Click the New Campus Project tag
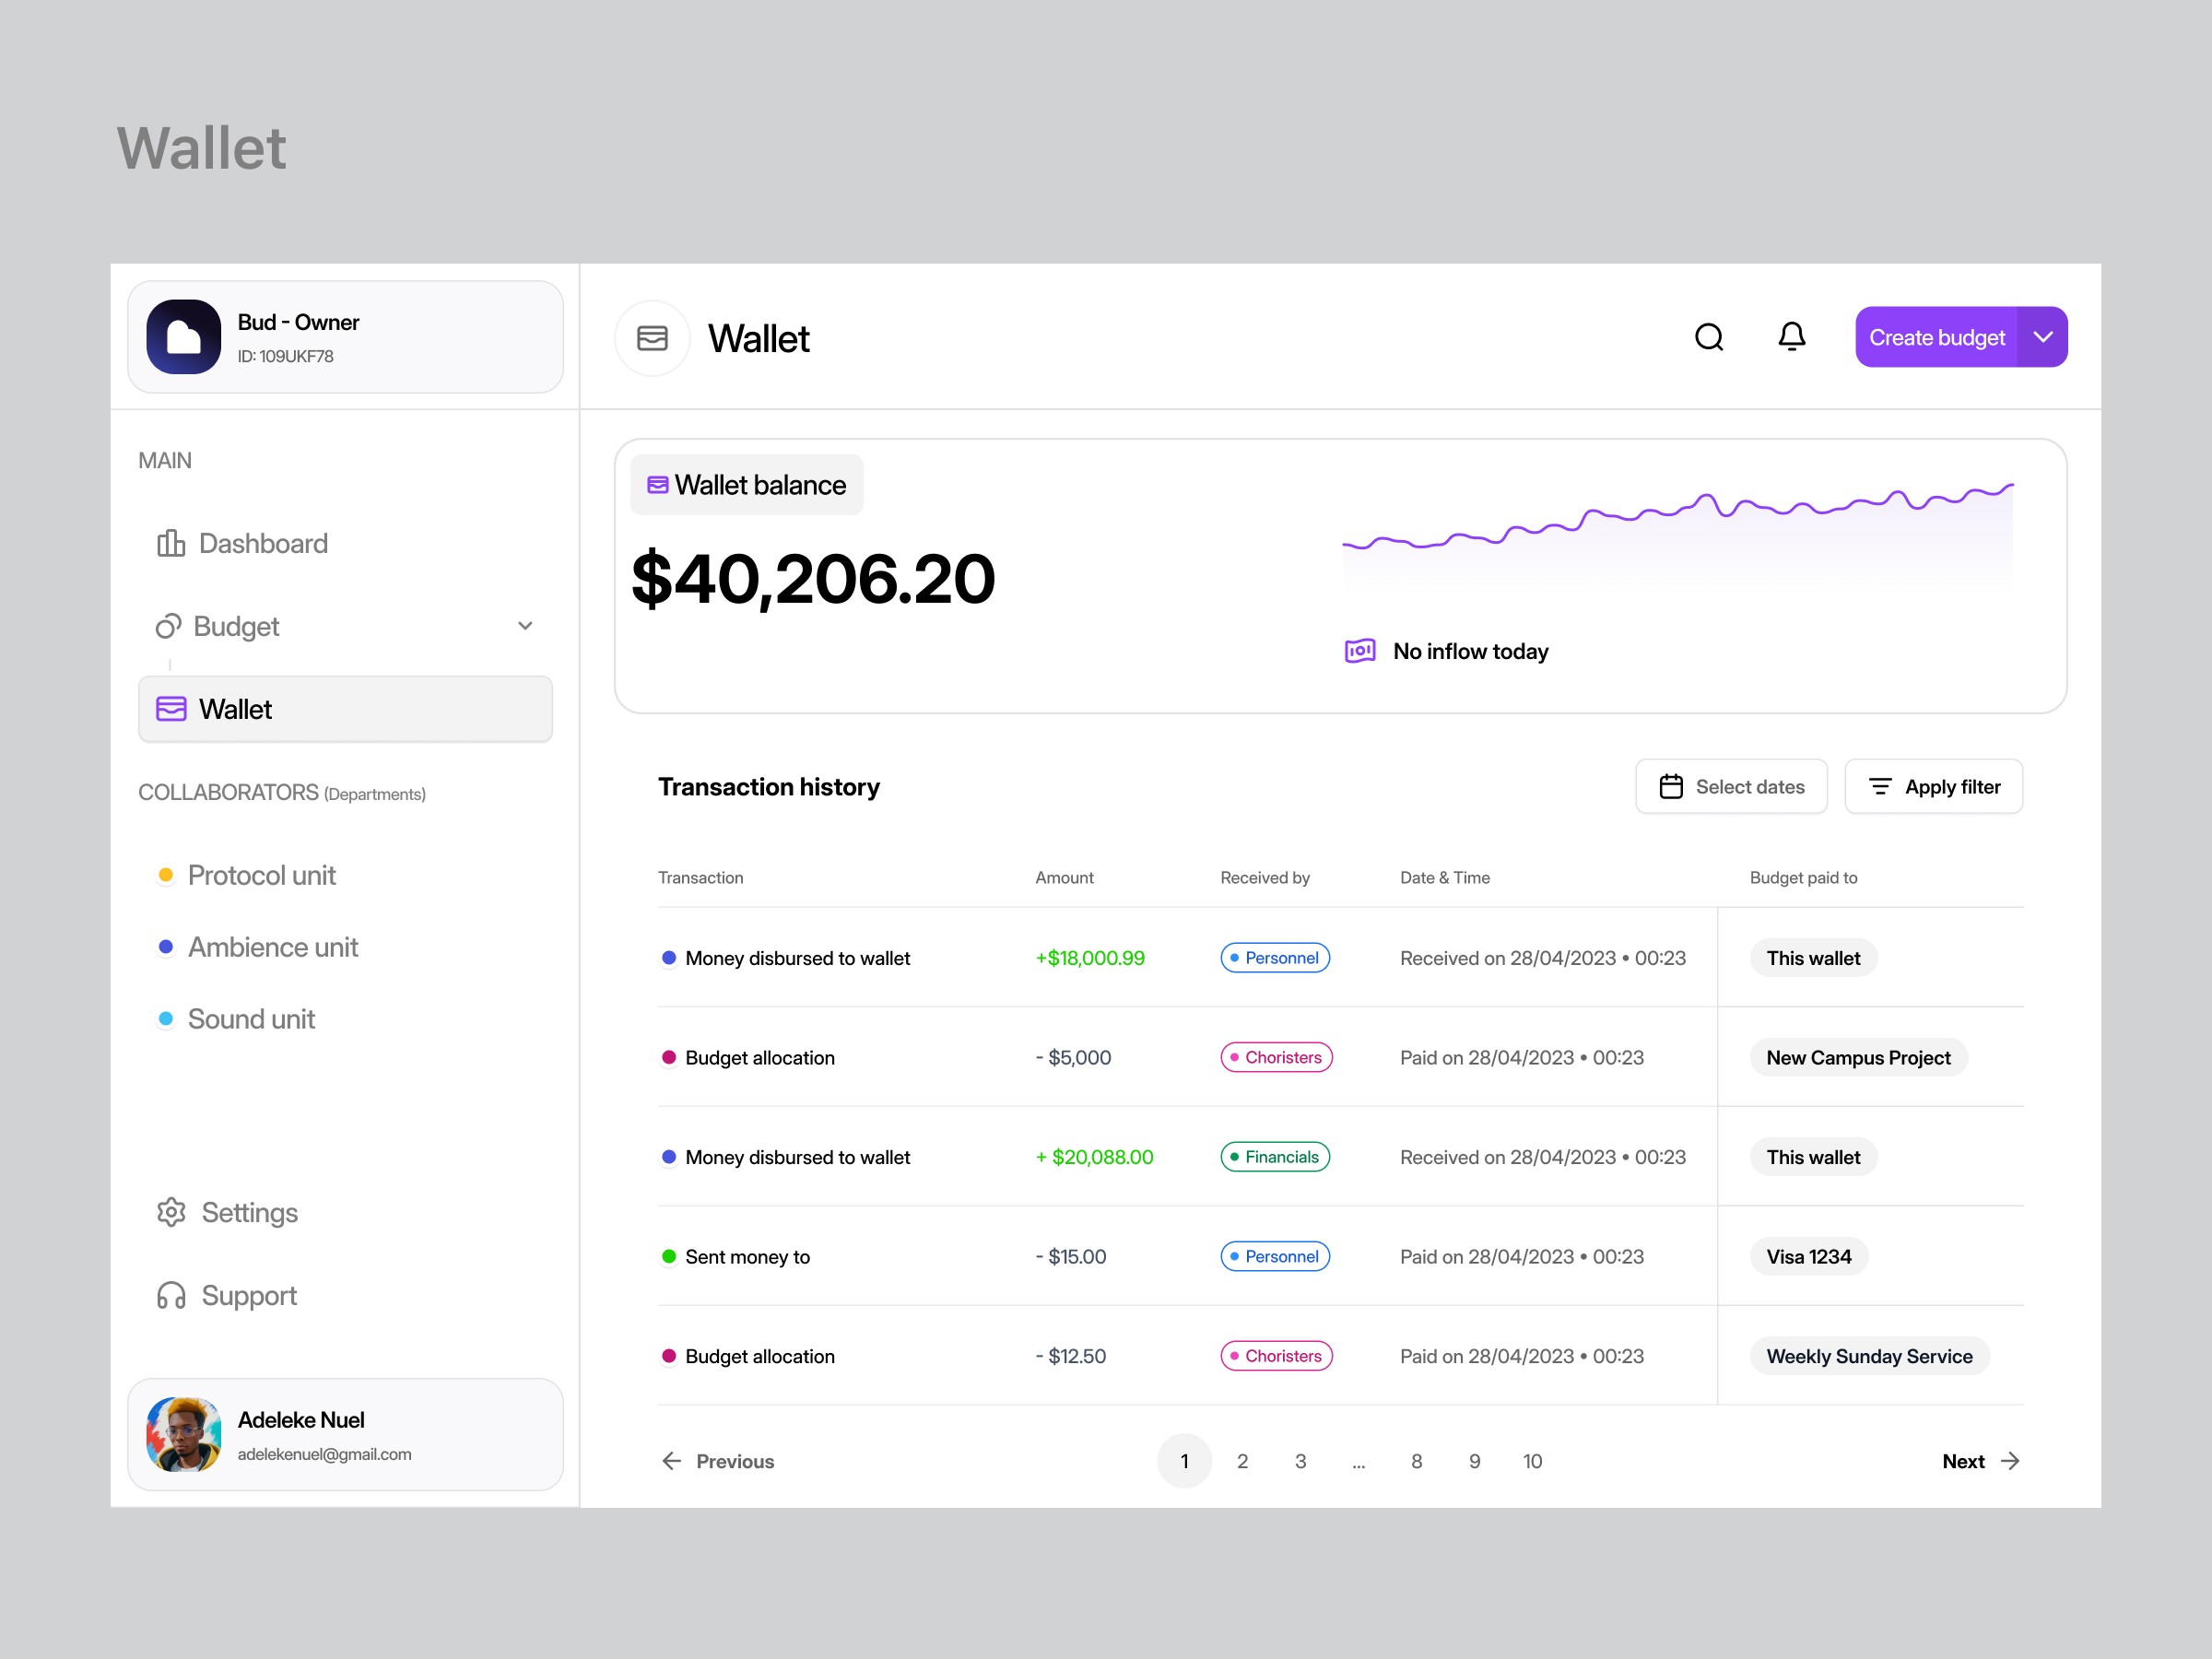Image resolution: width=2212 pixels, height=1659 pixels. [1857, 1058]
